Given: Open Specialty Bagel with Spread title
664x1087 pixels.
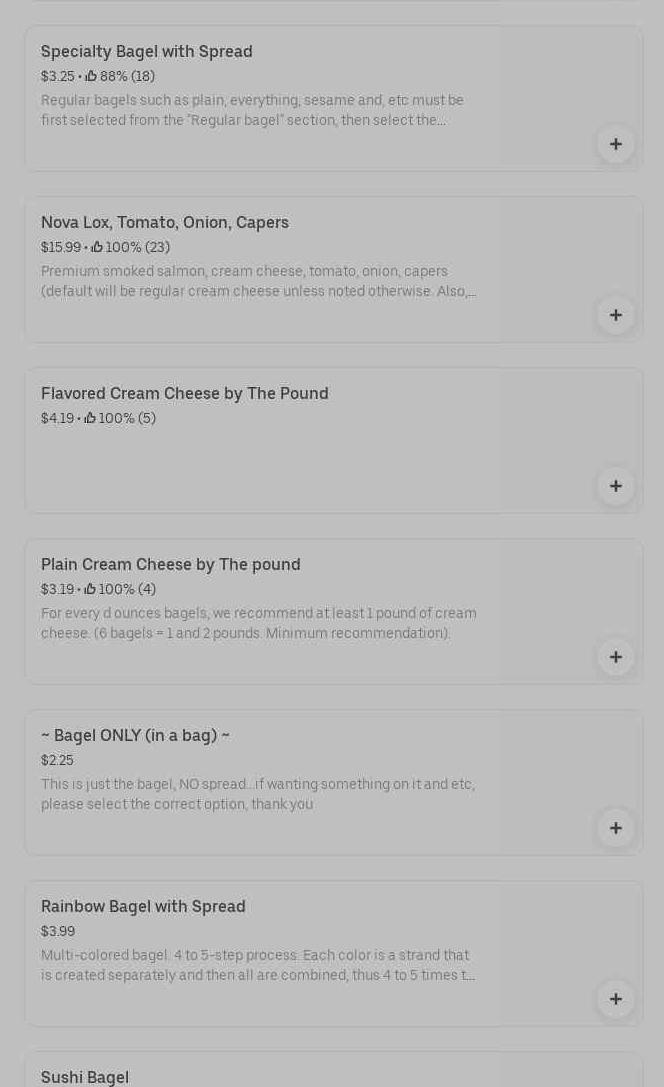Looking at the screenshot, I should pos(147,51).
